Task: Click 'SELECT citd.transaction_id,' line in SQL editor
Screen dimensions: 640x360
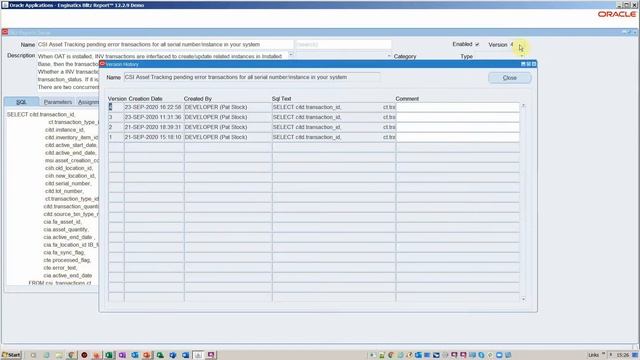Action: click(x=41, y=114)
